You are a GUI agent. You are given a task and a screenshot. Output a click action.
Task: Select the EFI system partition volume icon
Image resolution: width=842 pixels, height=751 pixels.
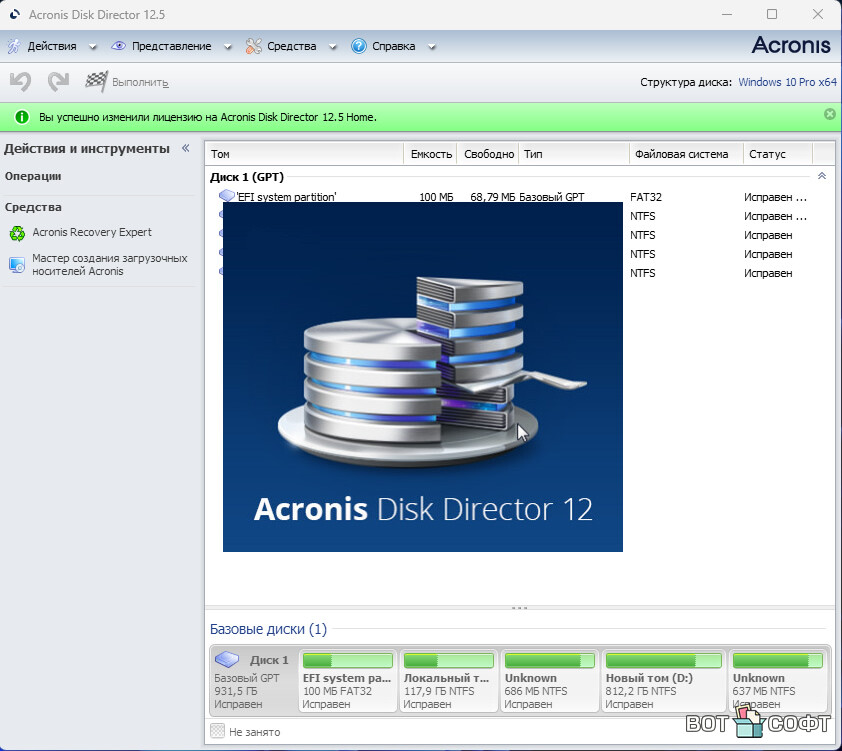pos(227,197)
